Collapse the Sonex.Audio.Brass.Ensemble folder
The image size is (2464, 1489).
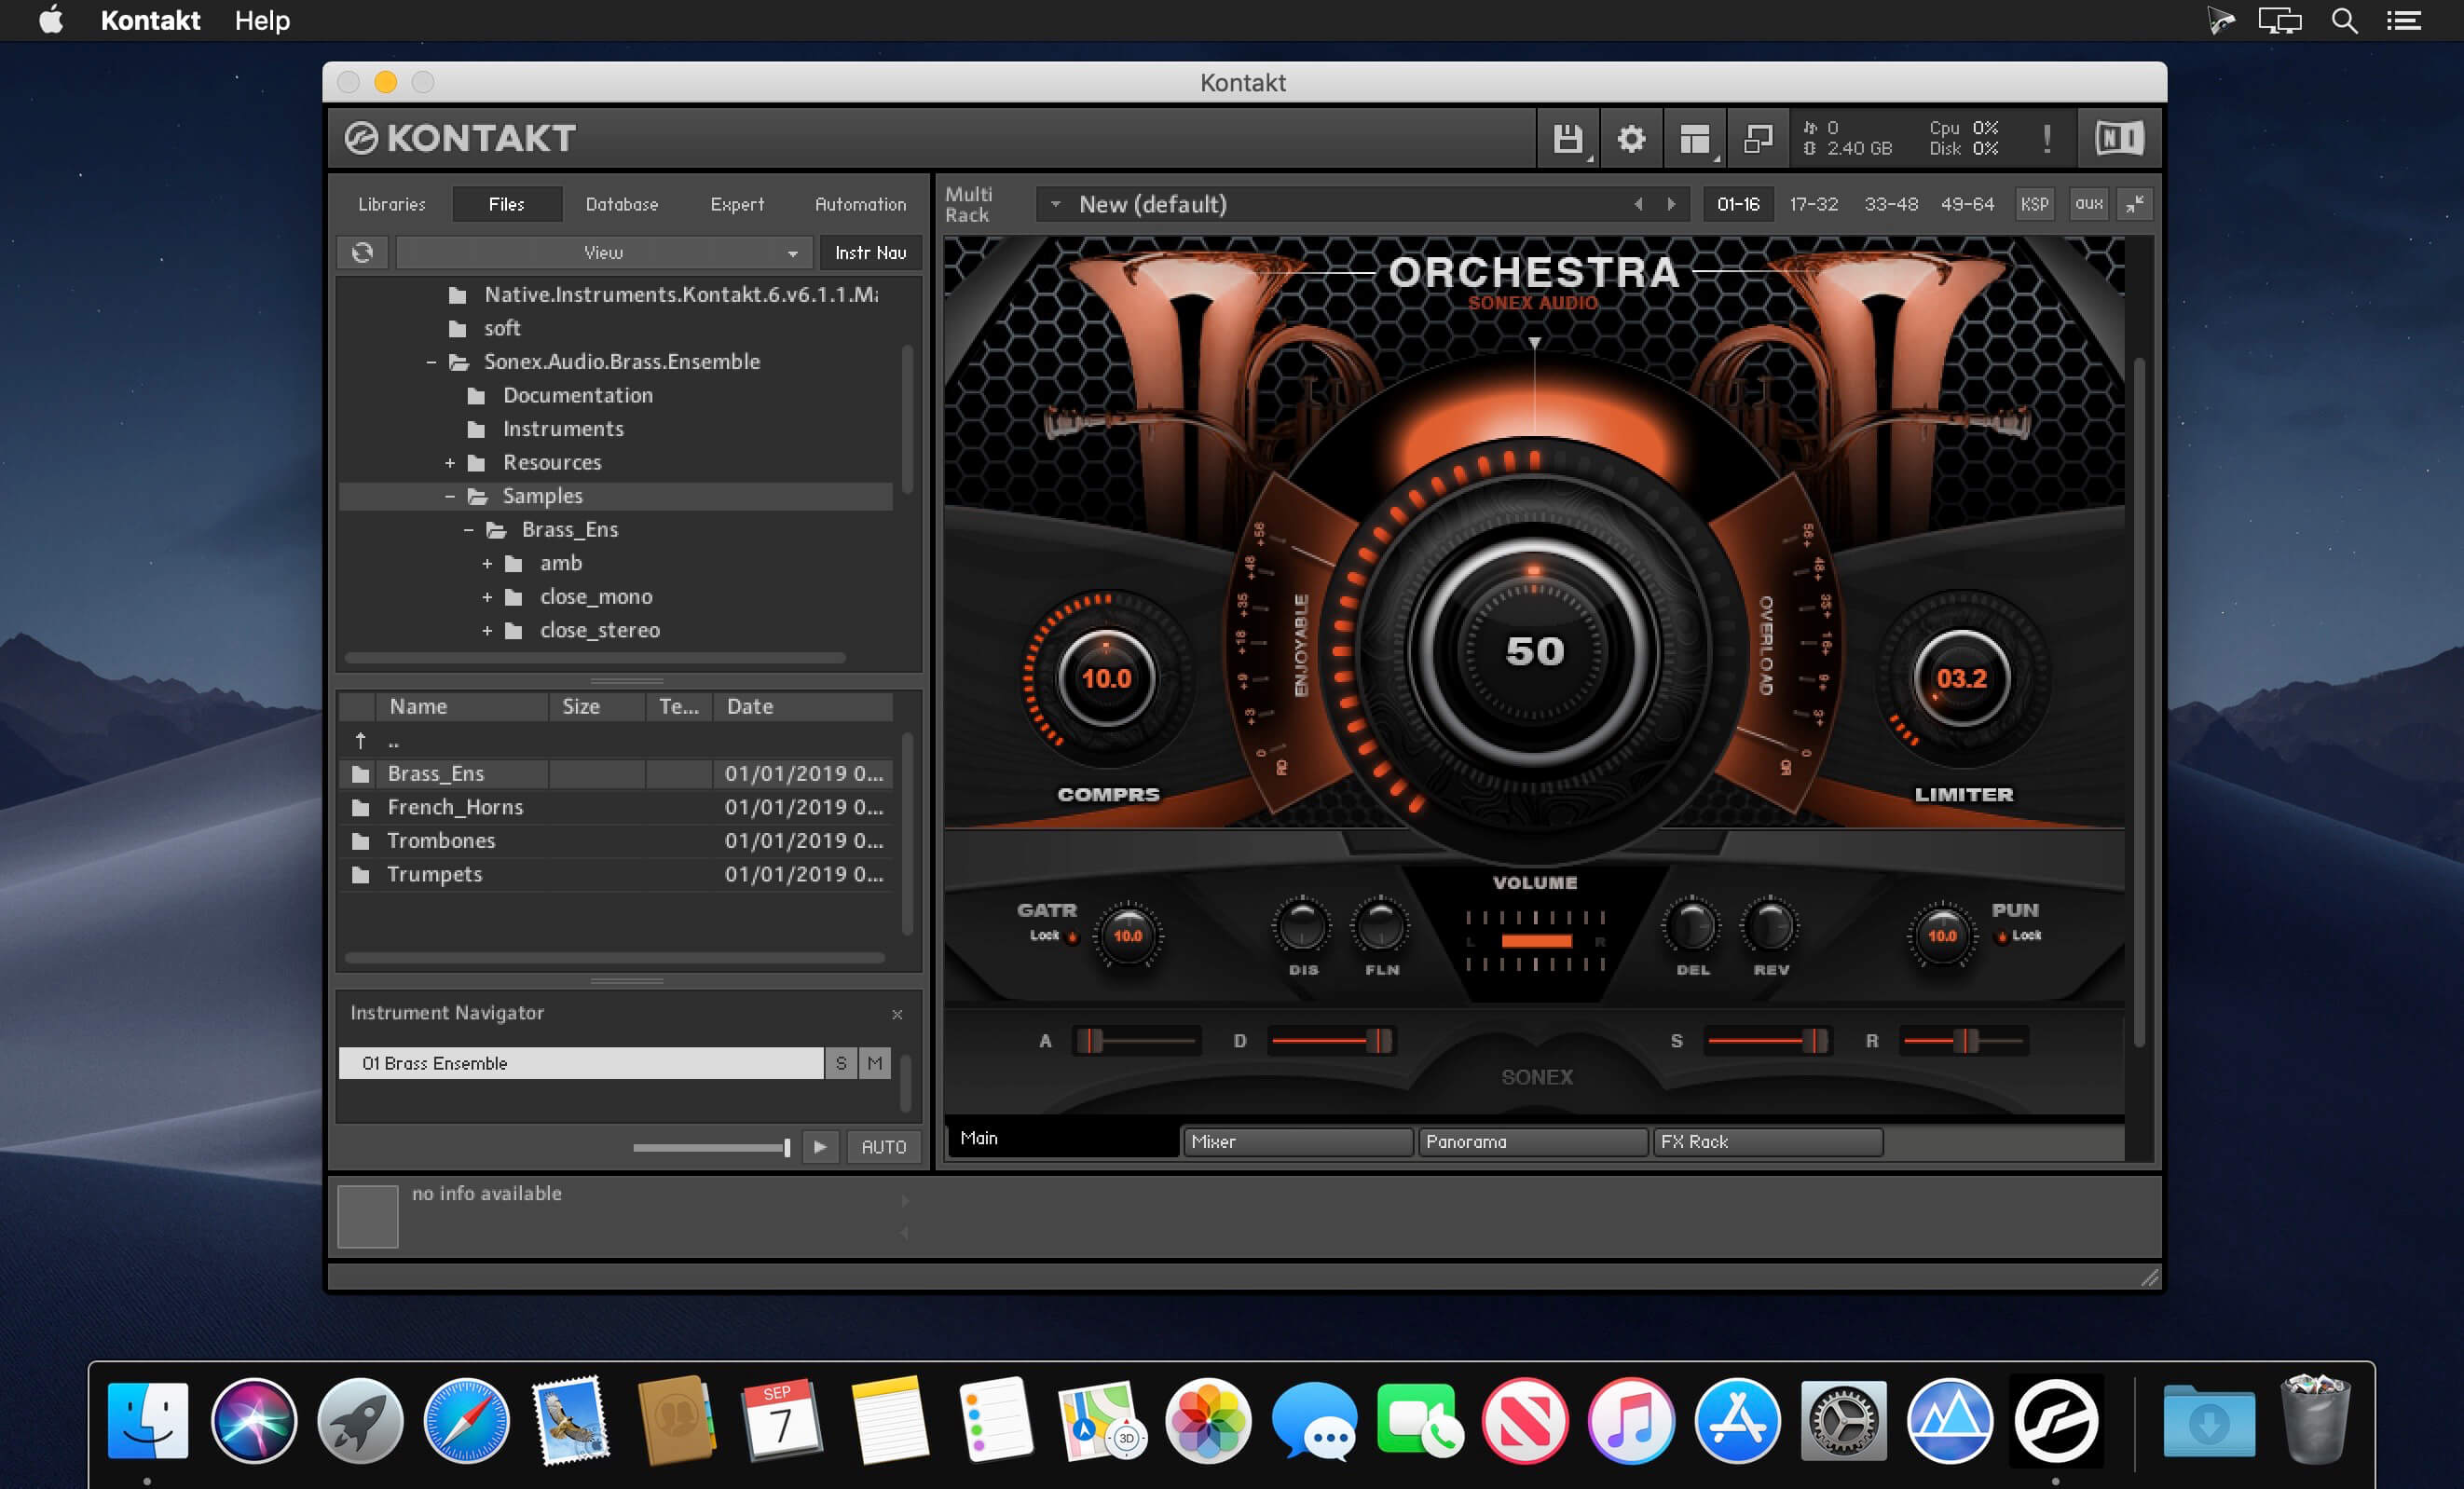(x=431, y=362)
